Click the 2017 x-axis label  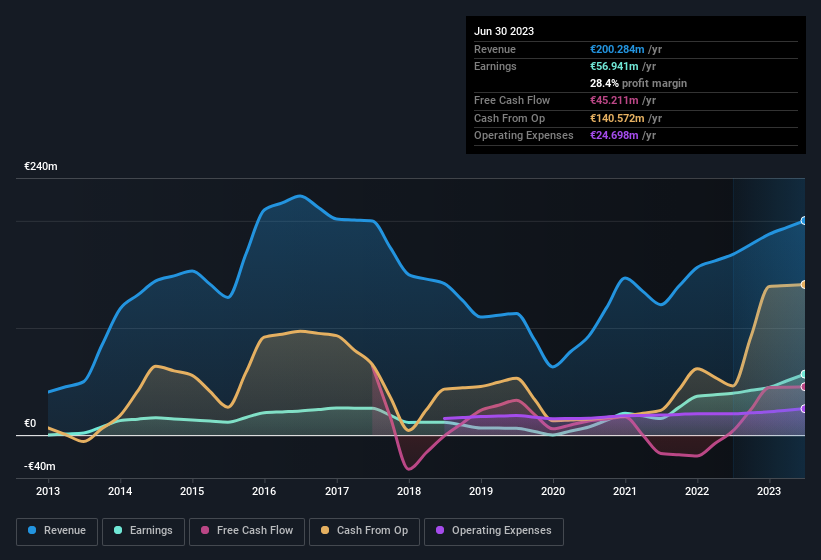(x=337, y=491)
